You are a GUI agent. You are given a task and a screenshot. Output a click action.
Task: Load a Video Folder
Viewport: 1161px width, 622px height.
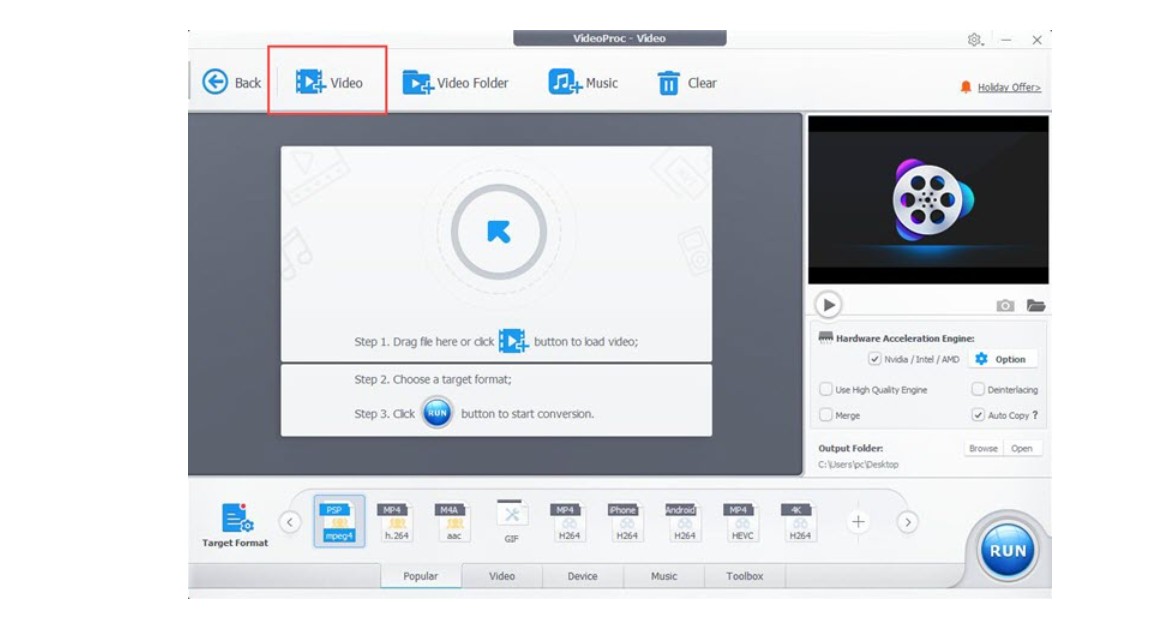[x=455, y=82]
